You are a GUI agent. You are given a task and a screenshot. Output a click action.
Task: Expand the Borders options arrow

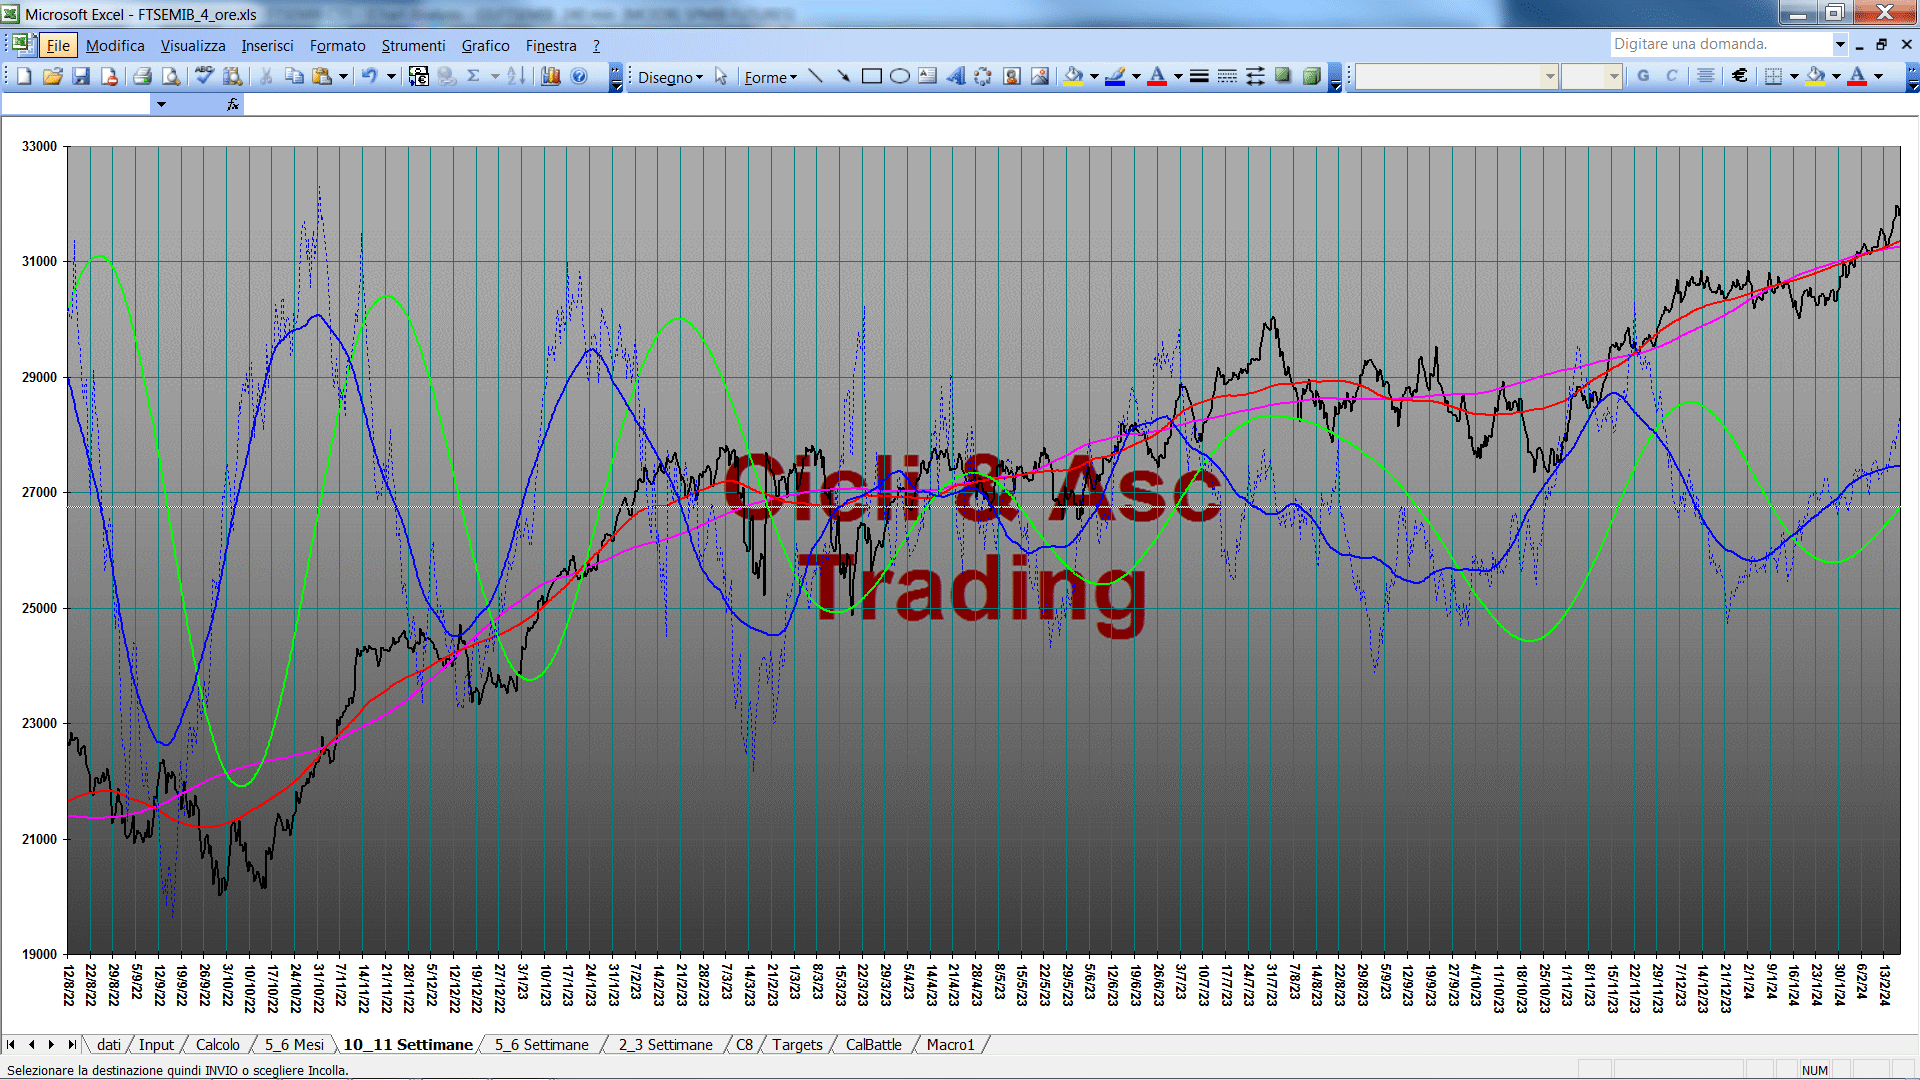click(1794, 76)
